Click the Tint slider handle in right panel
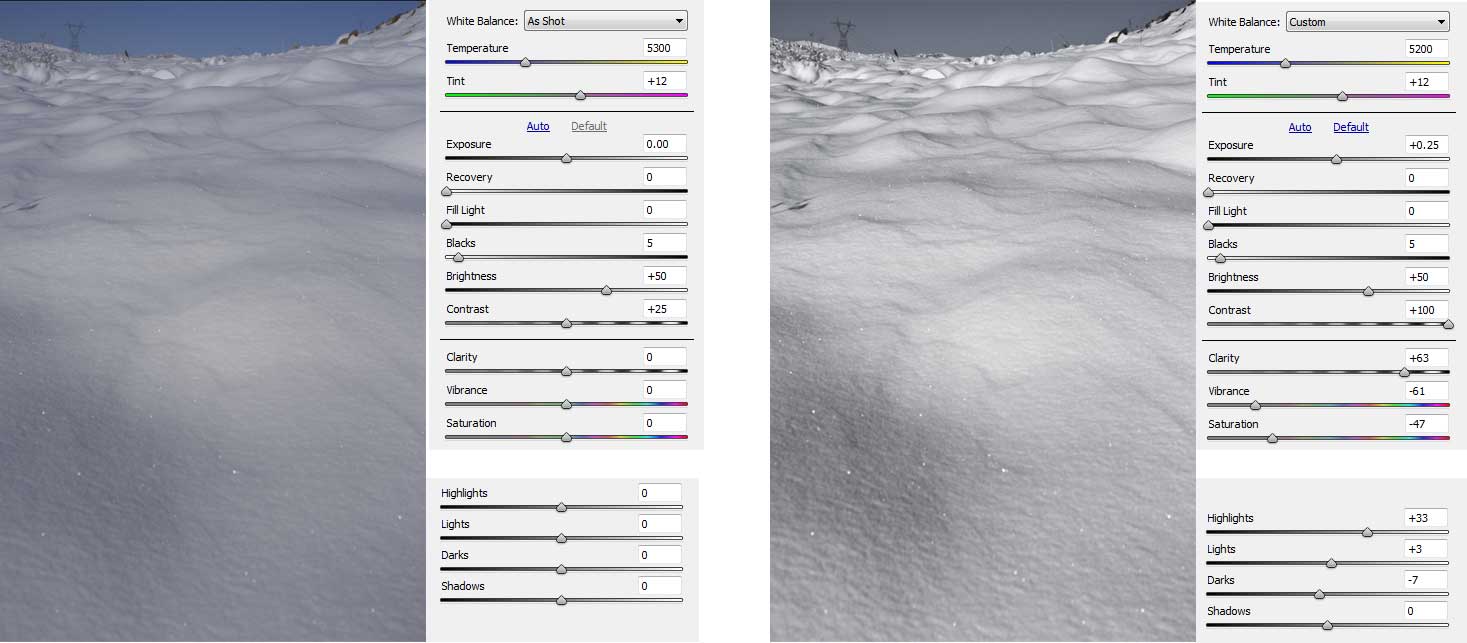The image size is (1467, 643). 1342,96
